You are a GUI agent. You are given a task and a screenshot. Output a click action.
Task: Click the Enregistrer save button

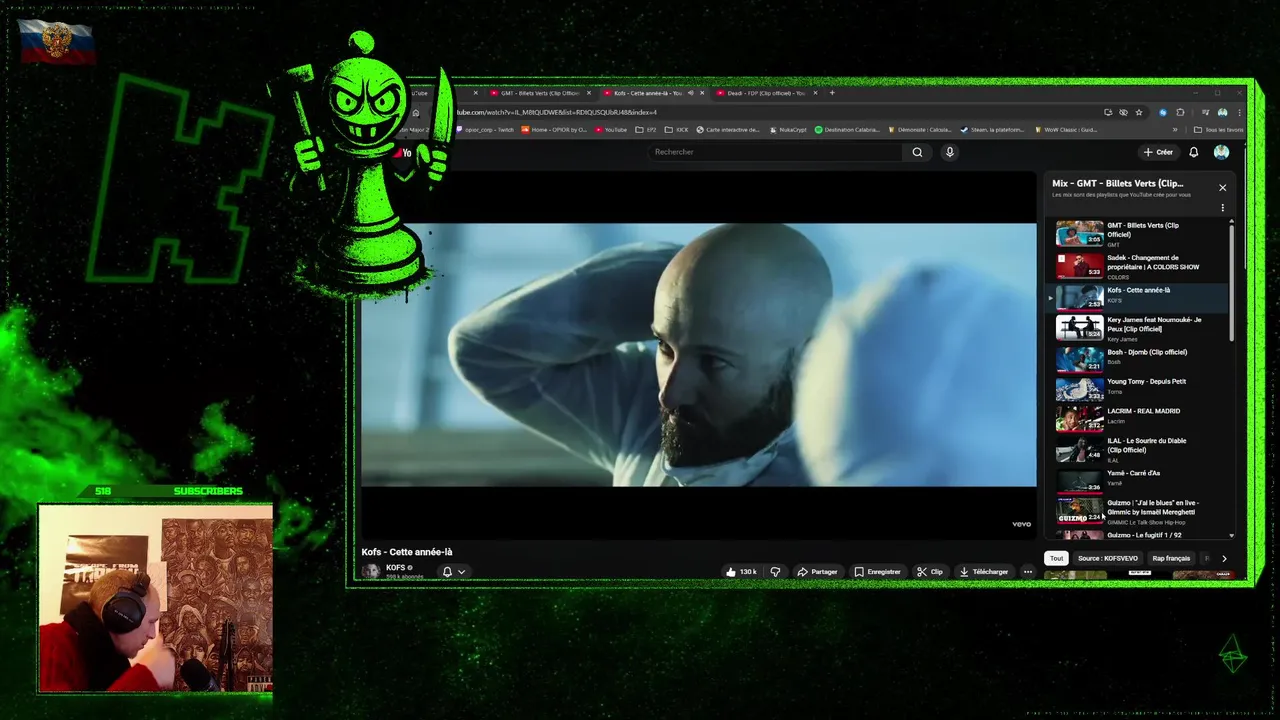877,572
